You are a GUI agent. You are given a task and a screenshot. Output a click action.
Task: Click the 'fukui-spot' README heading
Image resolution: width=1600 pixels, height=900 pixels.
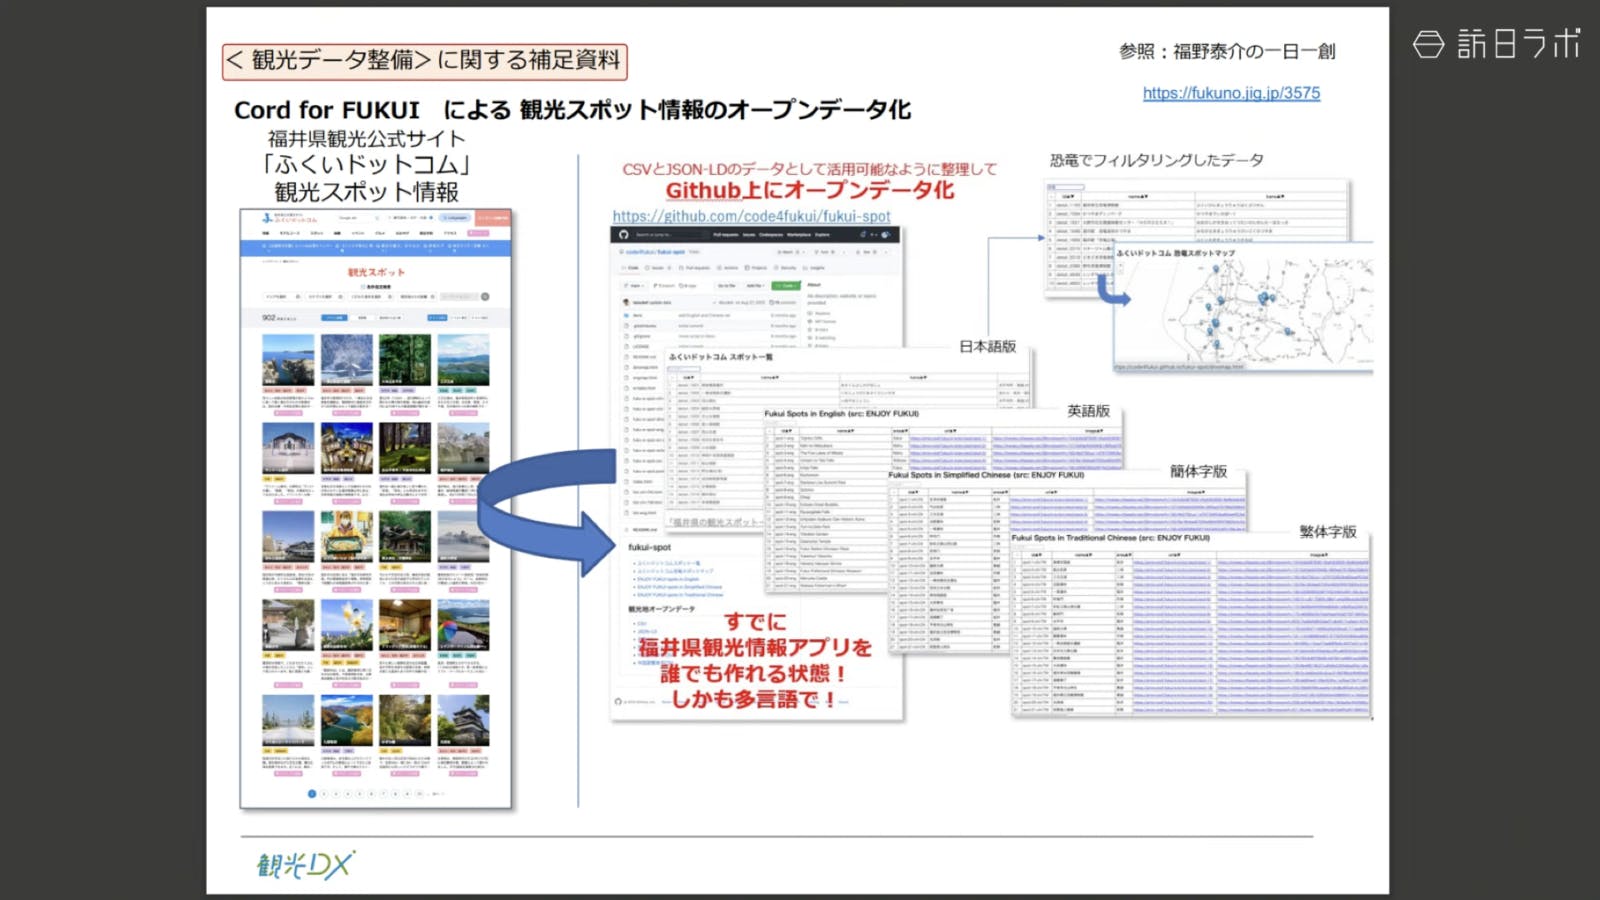tap(649, 548)
